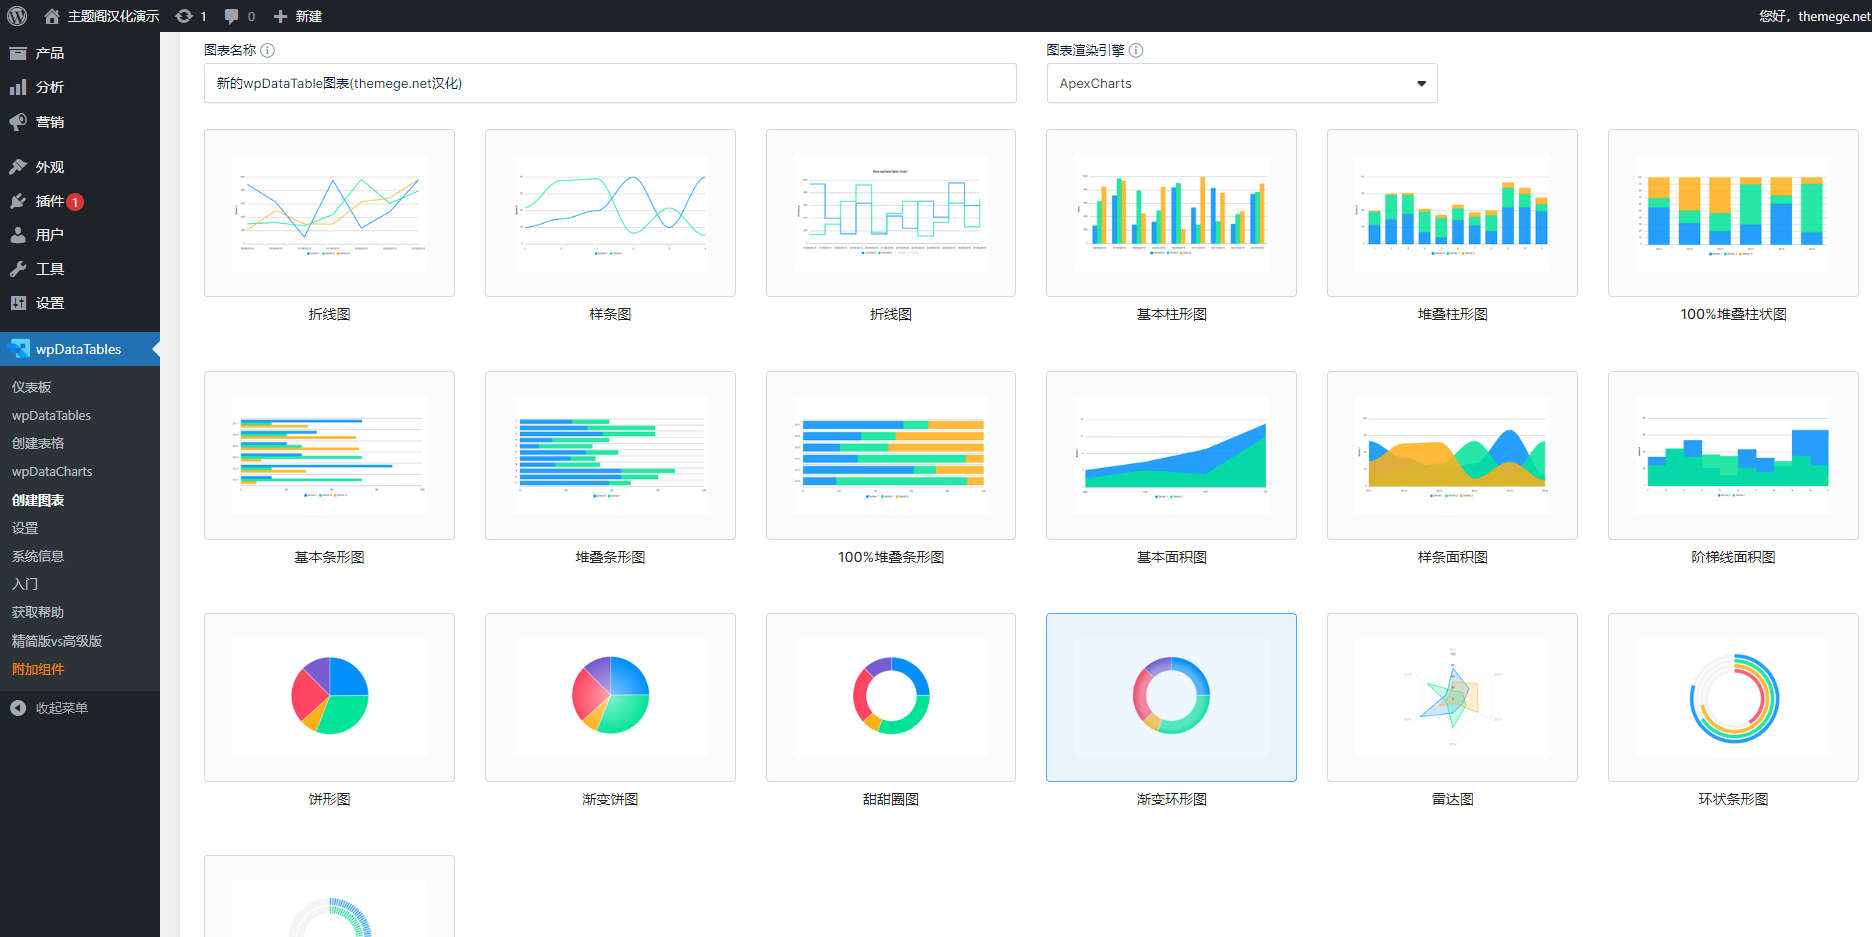Open the 系统信息 submenu item
Image resolution: width=1872 pixels, height=937 pixels.
pyautogui.click(x=38, y=556)
